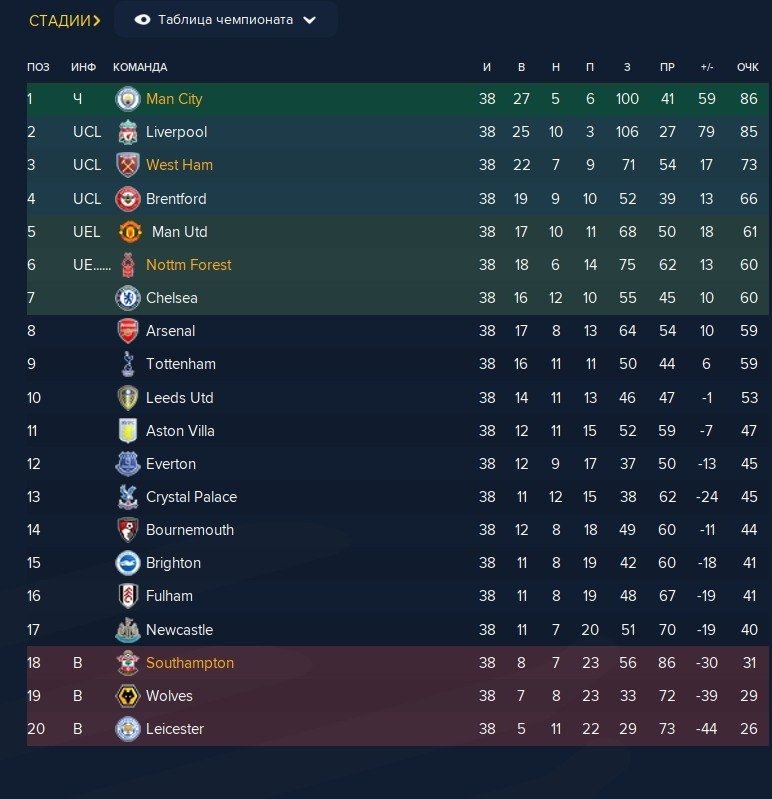Click the Man Utd crest icon
Screen dimensions: 772x799
[x=130, y=232]
